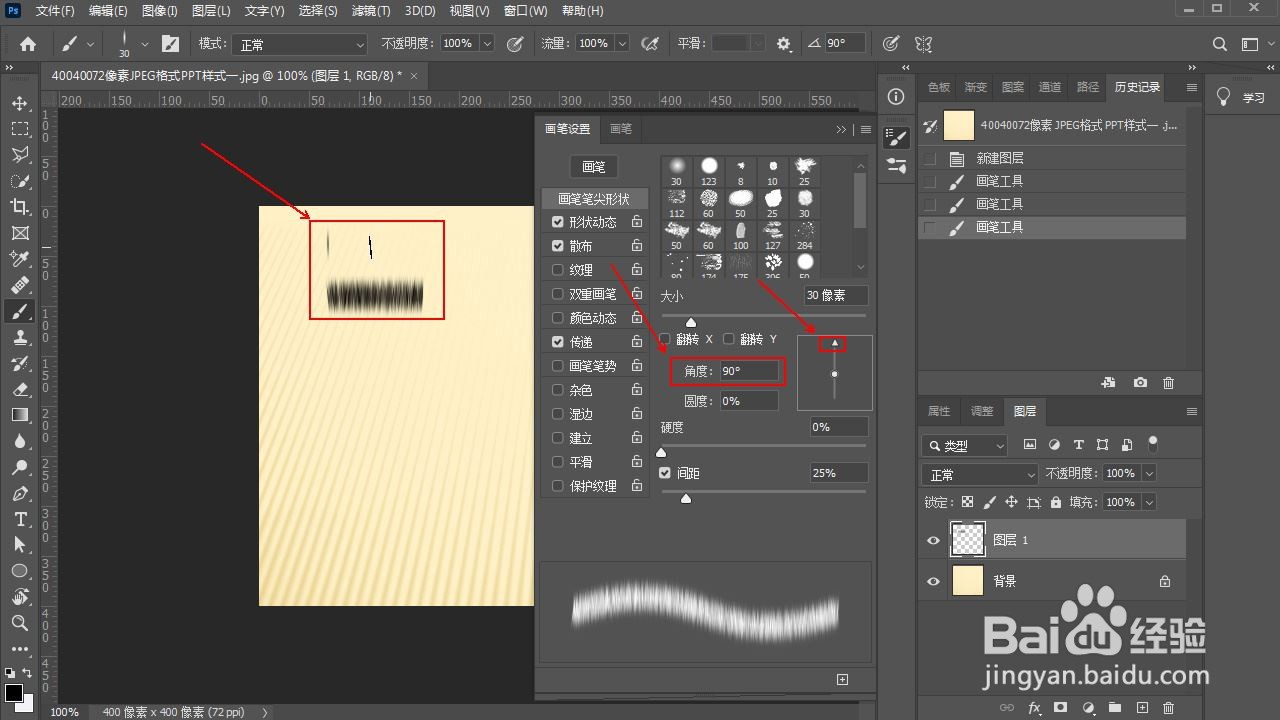
Task: Delete layer trash icon in Layers panel
Action: coord(1169,708)
